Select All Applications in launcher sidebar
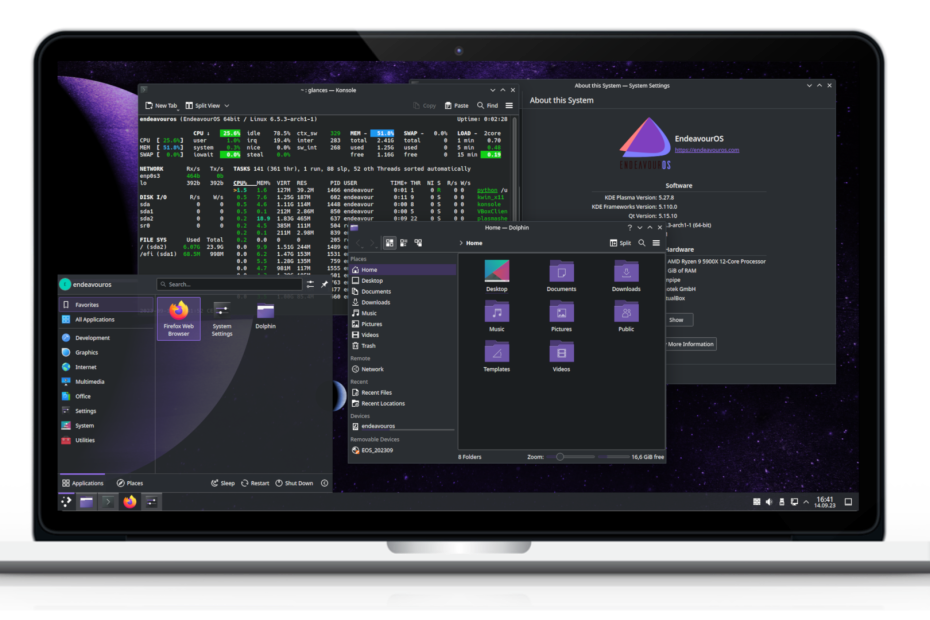This screenshot has height=620, width=930. pos(94,320)
